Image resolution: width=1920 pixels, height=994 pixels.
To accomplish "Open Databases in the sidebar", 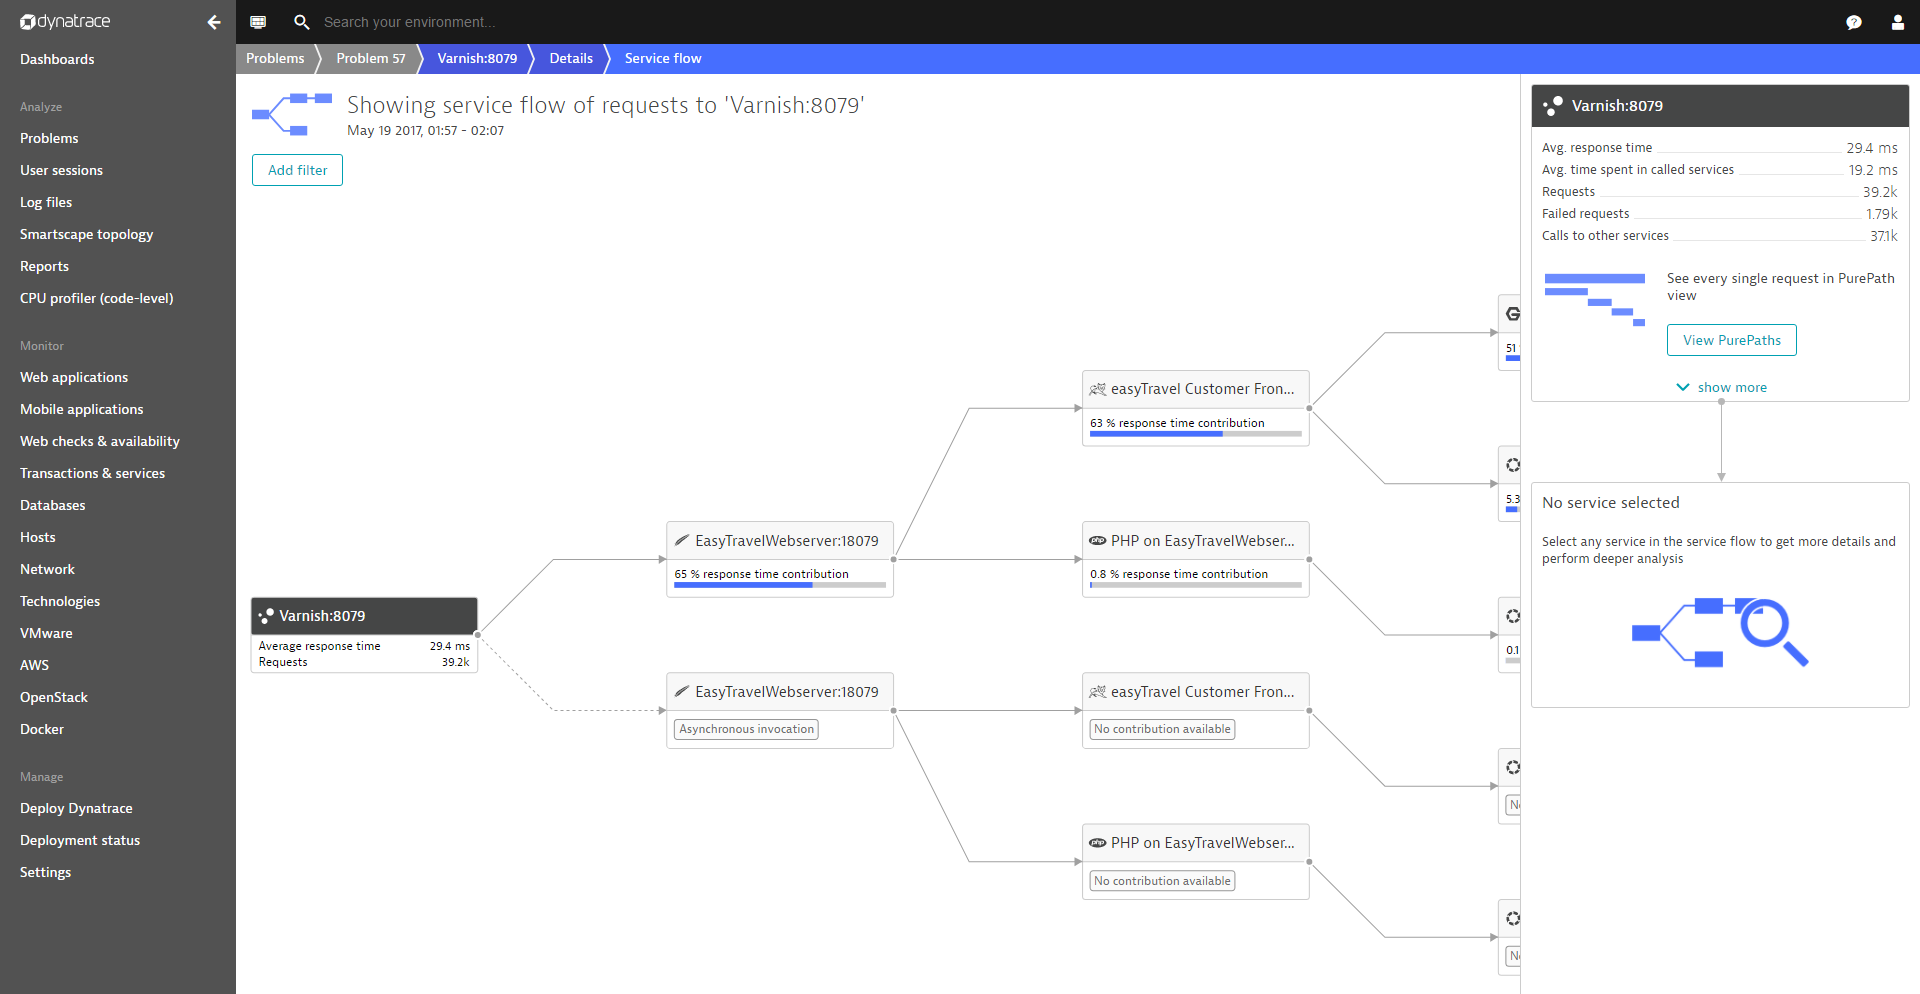I will [x=52, y=506].
